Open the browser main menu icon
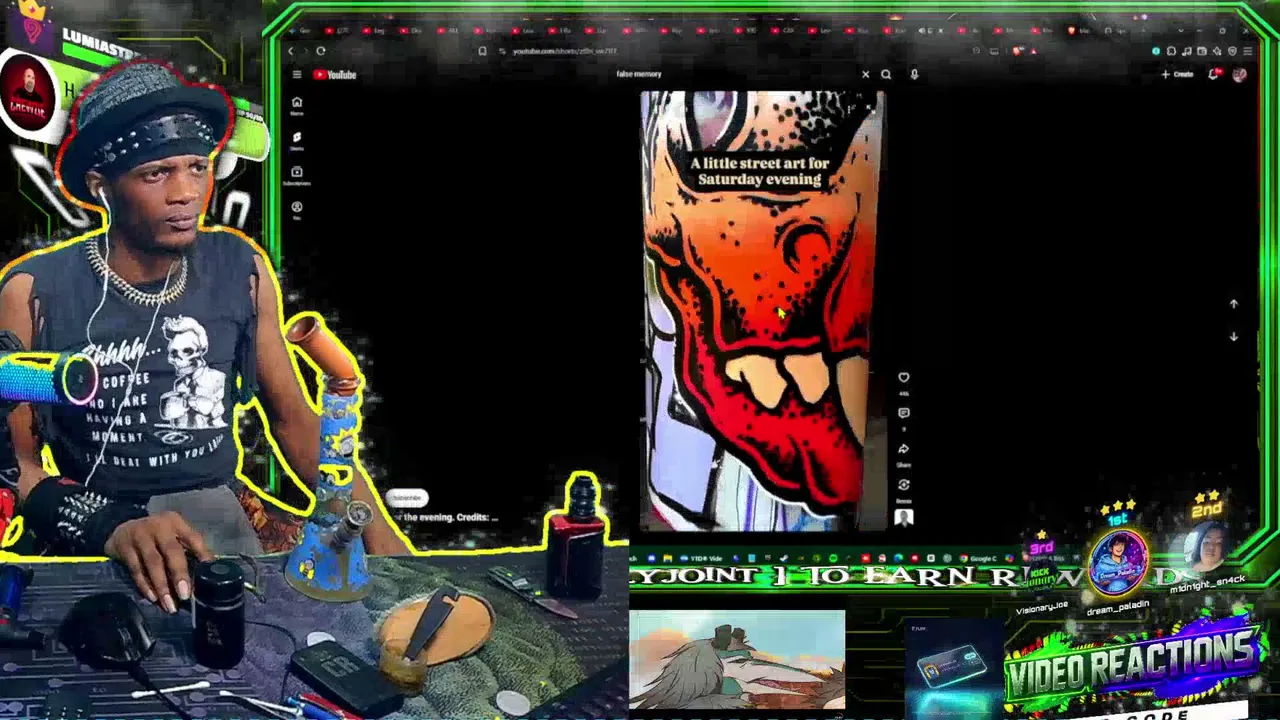 point(1247,51)
